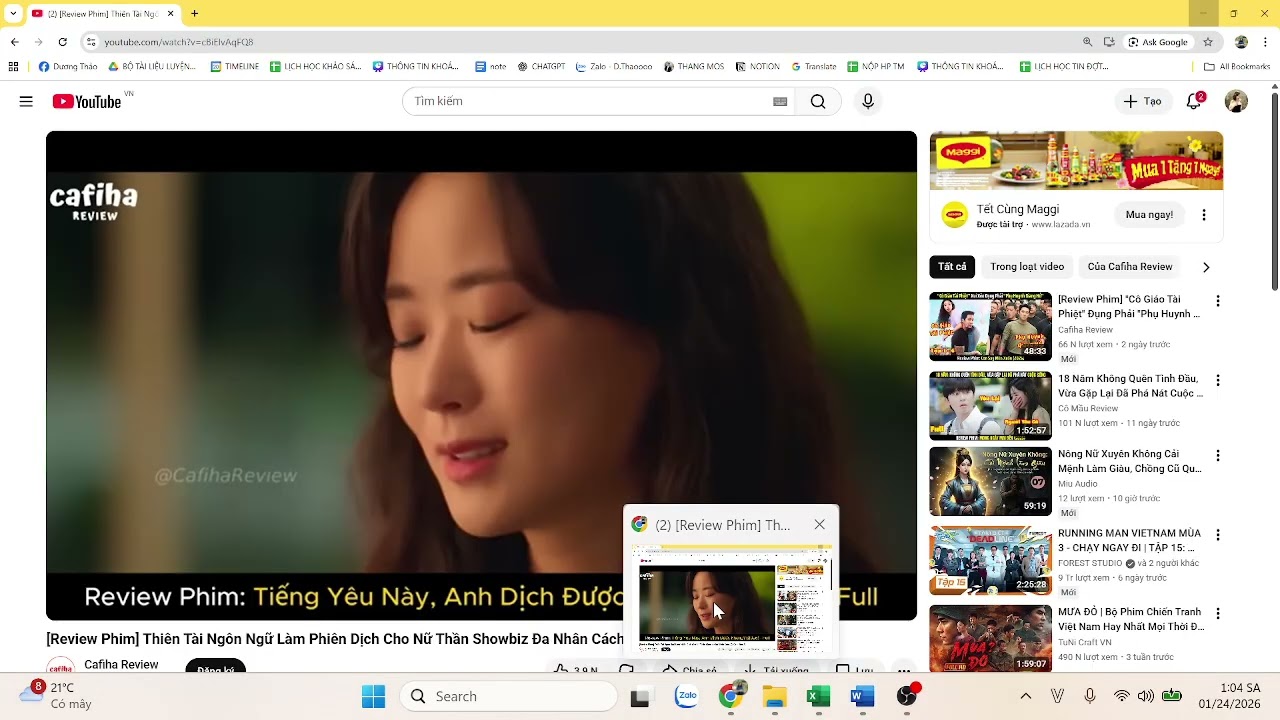This screenshot has width=1280, height=720.
Task: Open the Windows Start menu
Action: click(373, 697)
